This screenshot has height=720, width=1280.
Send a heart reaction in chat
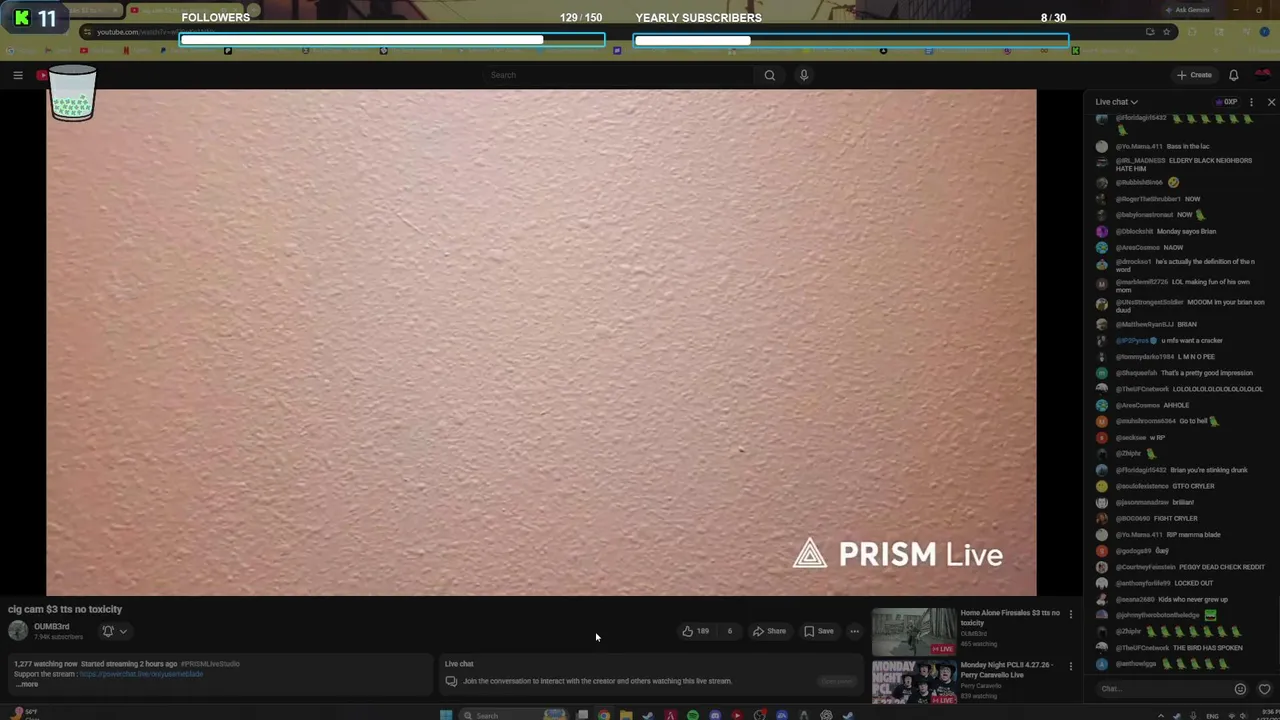(x=1264, y=689)
